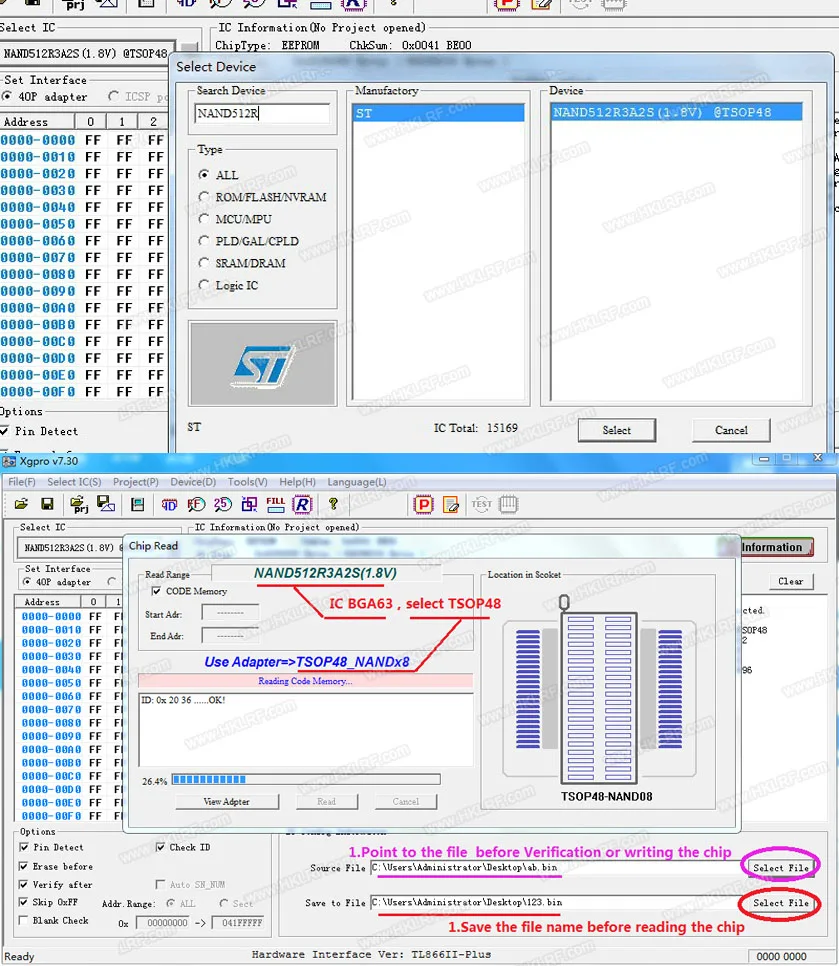
Task: Select the ROM/FLASH/NVRAM radio button
Action: tap(204, 197)
